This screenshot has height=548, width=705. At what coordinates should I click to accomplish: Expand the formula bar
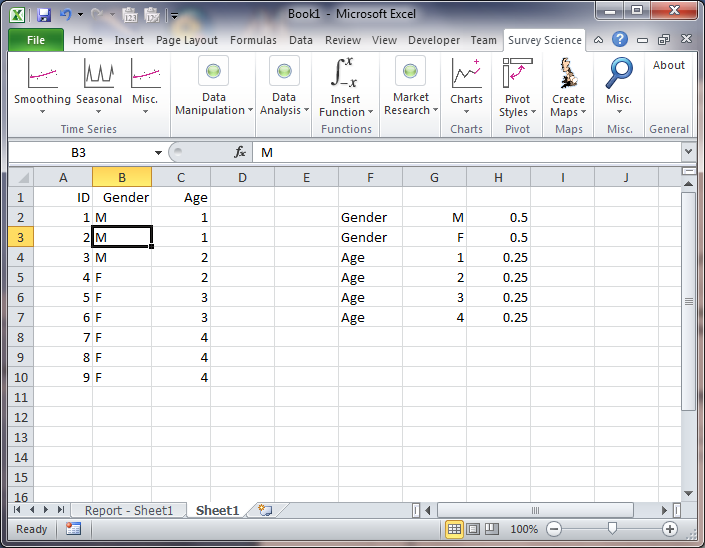pos(688,152)
